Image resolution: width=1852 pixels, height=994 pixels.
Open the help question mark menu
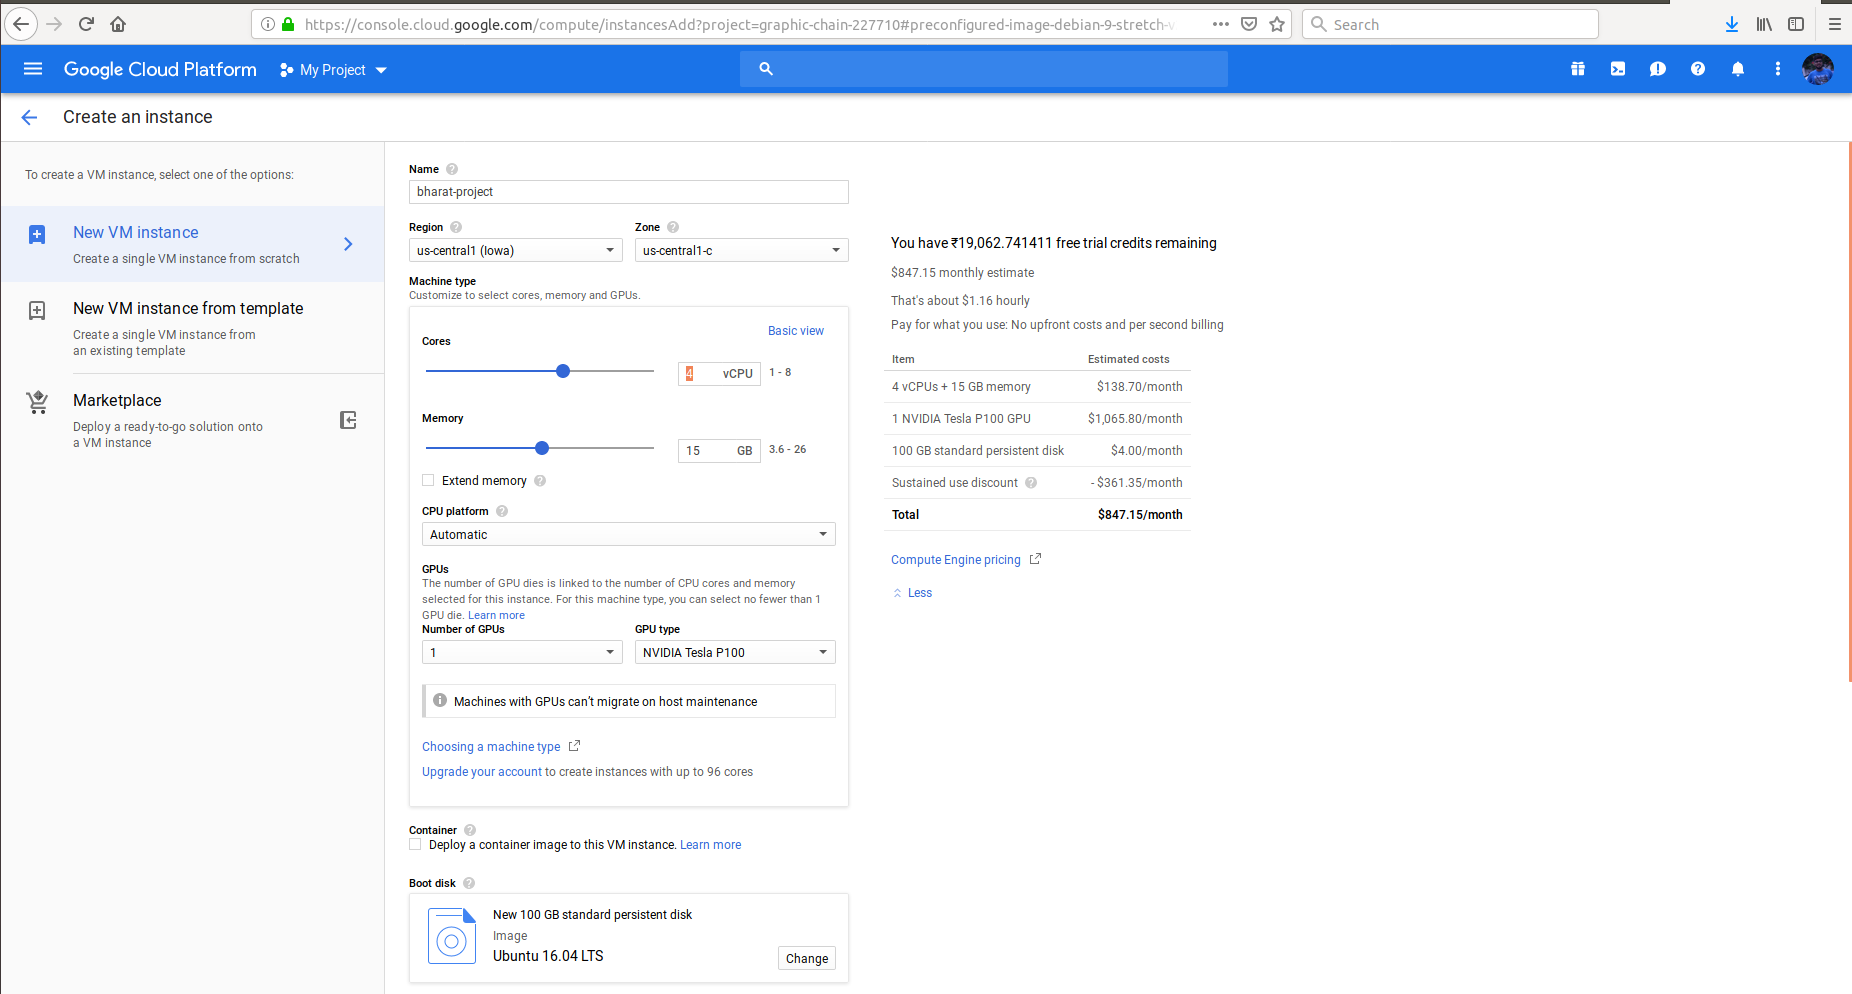(x=1698, y=69)
